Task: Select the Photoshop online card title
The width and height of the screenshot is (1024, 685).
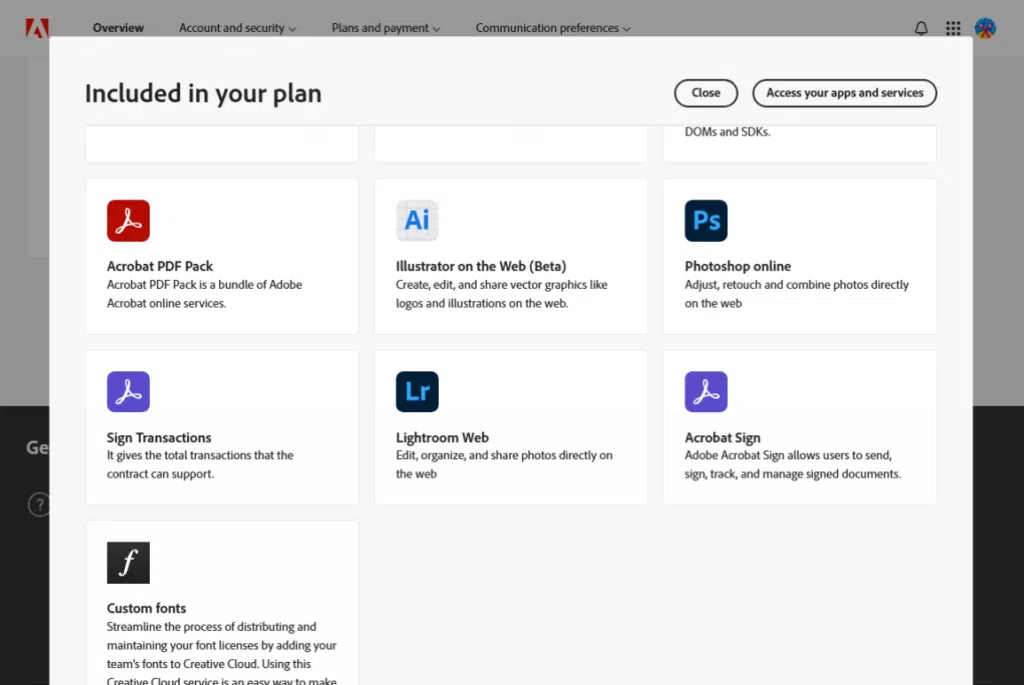Action: tap(737, 266)
